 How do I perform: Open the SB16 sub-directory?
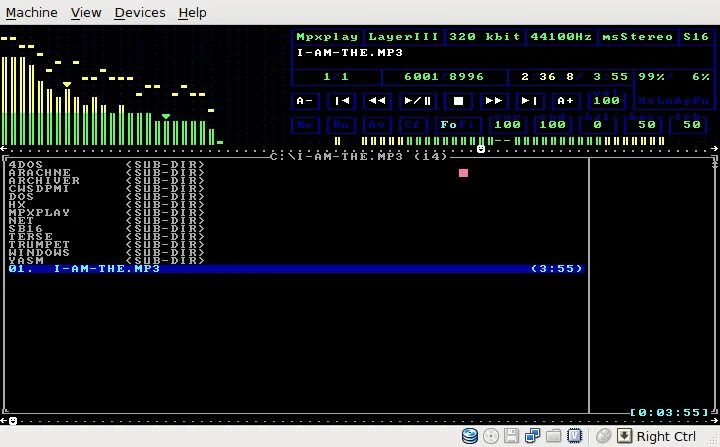[107, 229]
